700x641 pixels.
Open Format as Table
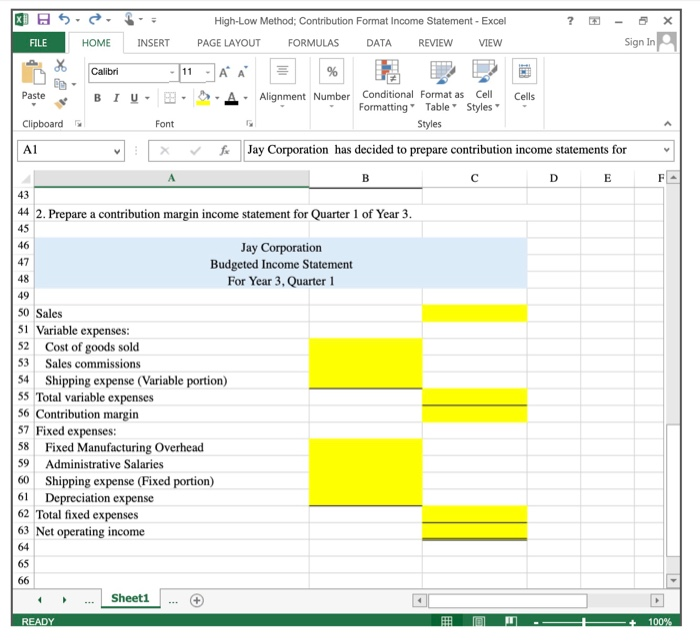[442, 86]
